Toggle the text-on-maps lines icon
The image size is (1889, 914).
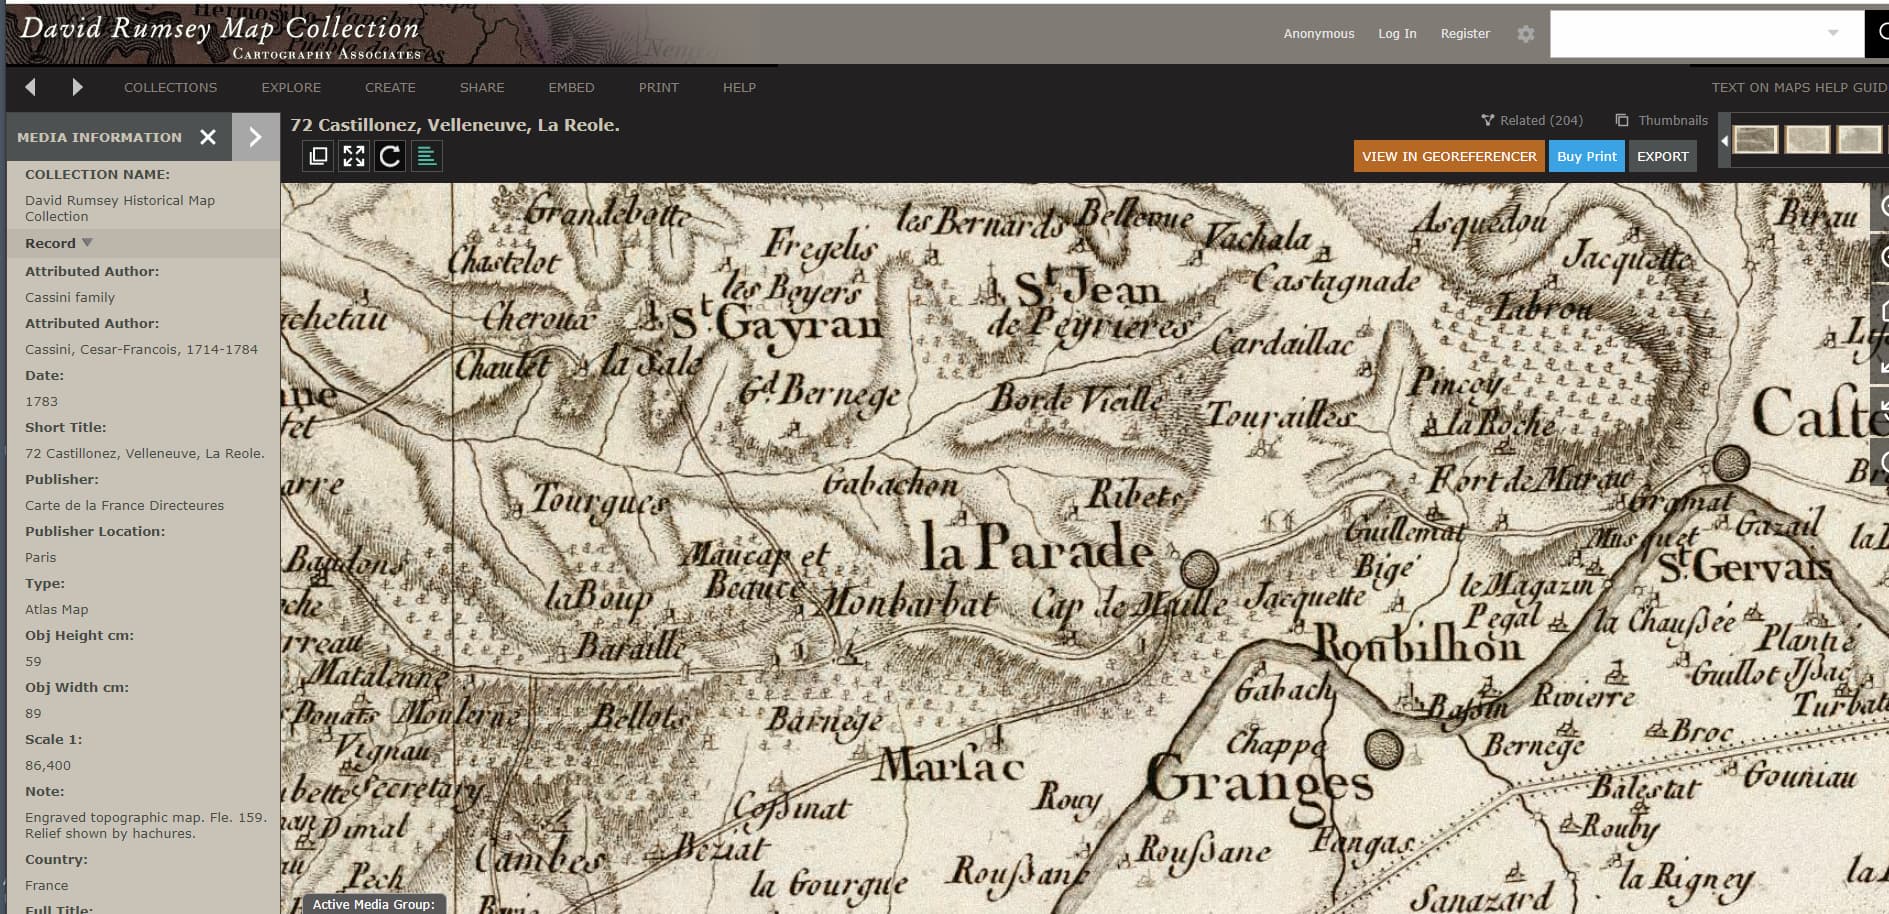tap(426, 156)
